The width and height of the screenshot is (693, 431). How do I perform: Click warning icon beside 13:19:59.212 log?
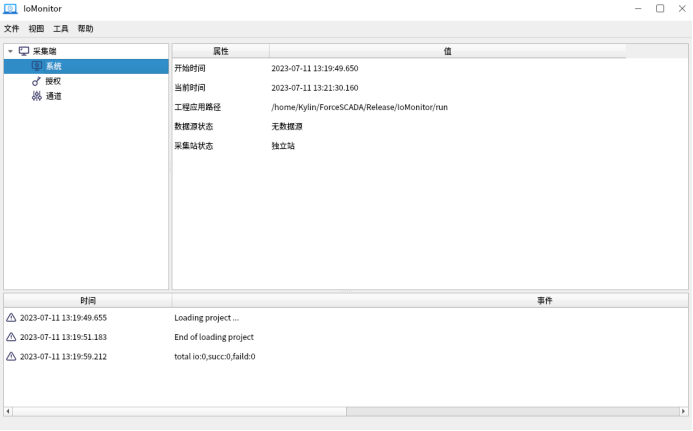pyautogui.click(x=11, y=356)
